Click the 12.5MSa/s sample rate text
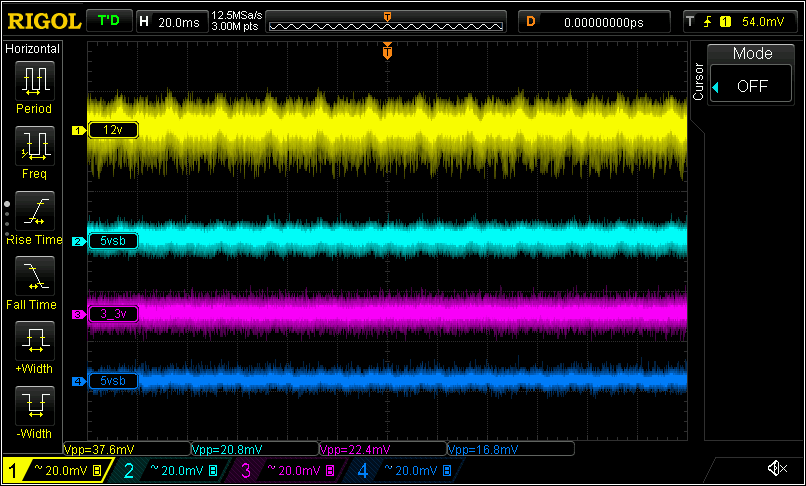This screenshot has width=806, height=486. click(236, 15)
